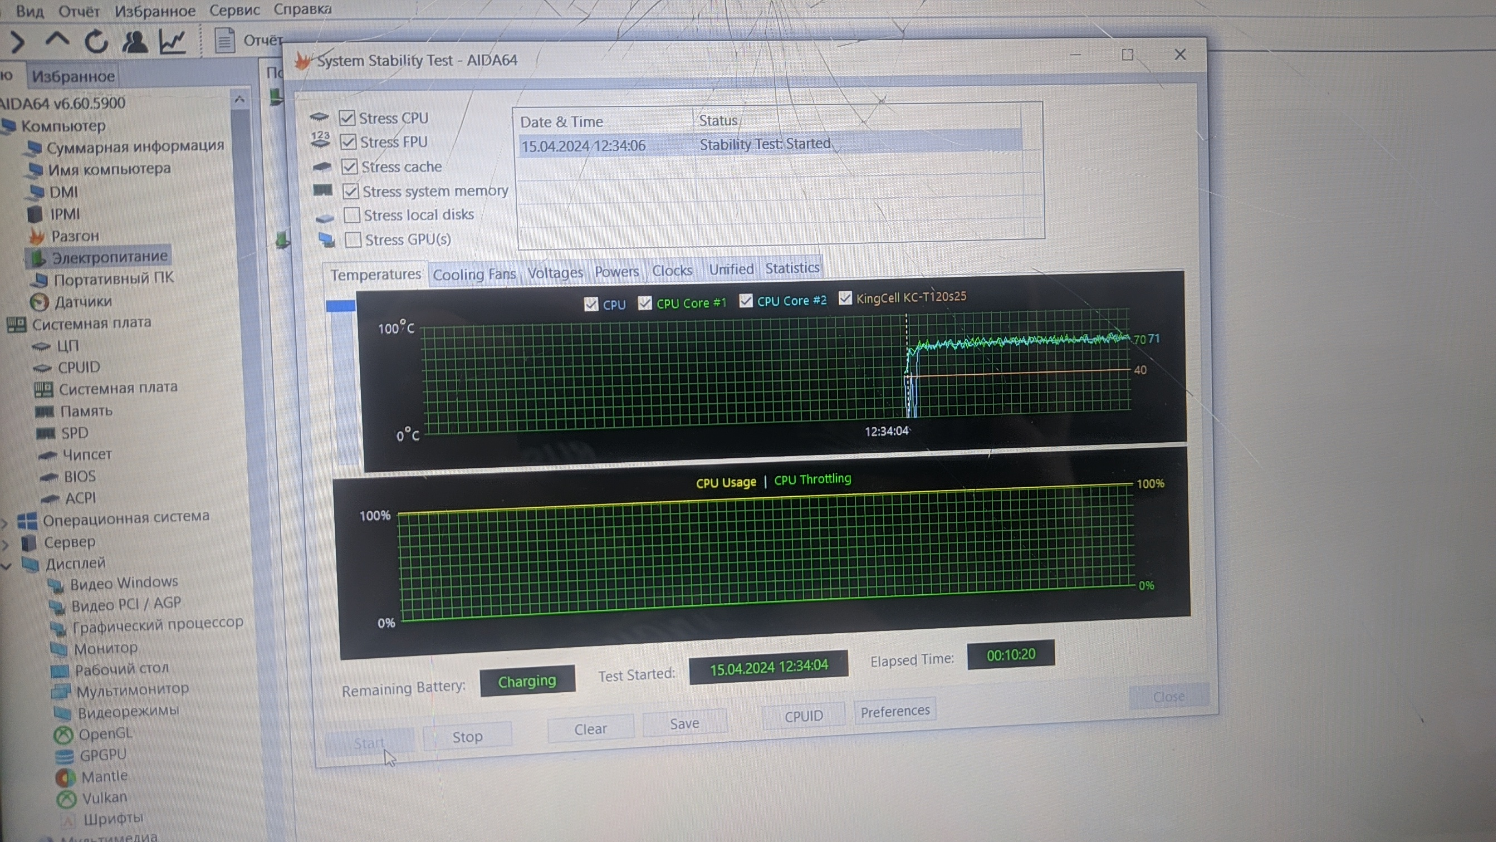Select the Электропитание battery icon
Viewport: 1496px width, 842px height.
39,258
